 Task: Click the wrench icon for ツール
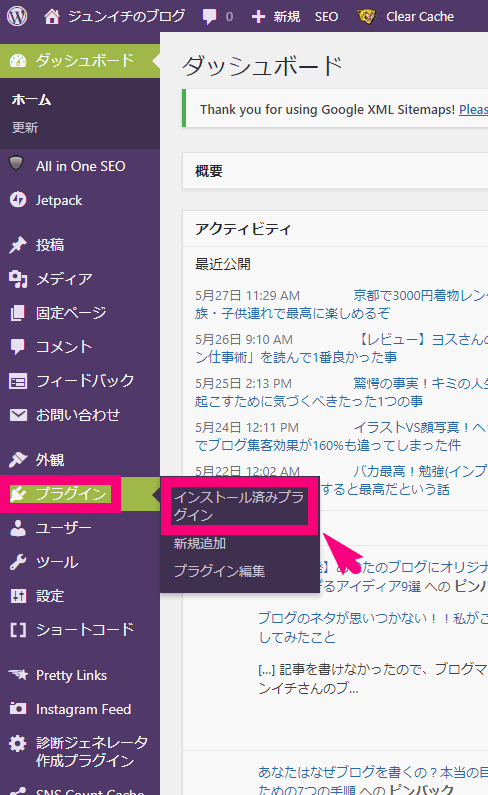point(18,562)
